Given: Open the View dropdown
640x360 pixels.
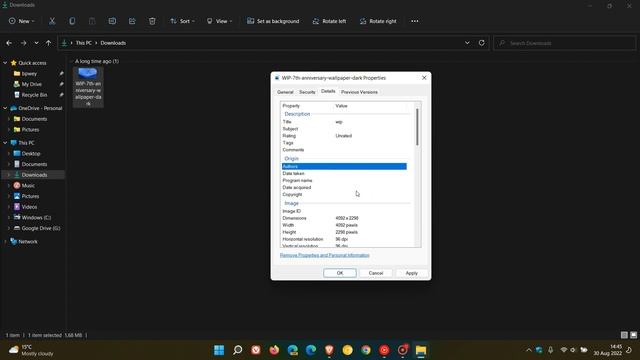Looking at the screenshot, I should pyautogui.click(x=220, y=21).
